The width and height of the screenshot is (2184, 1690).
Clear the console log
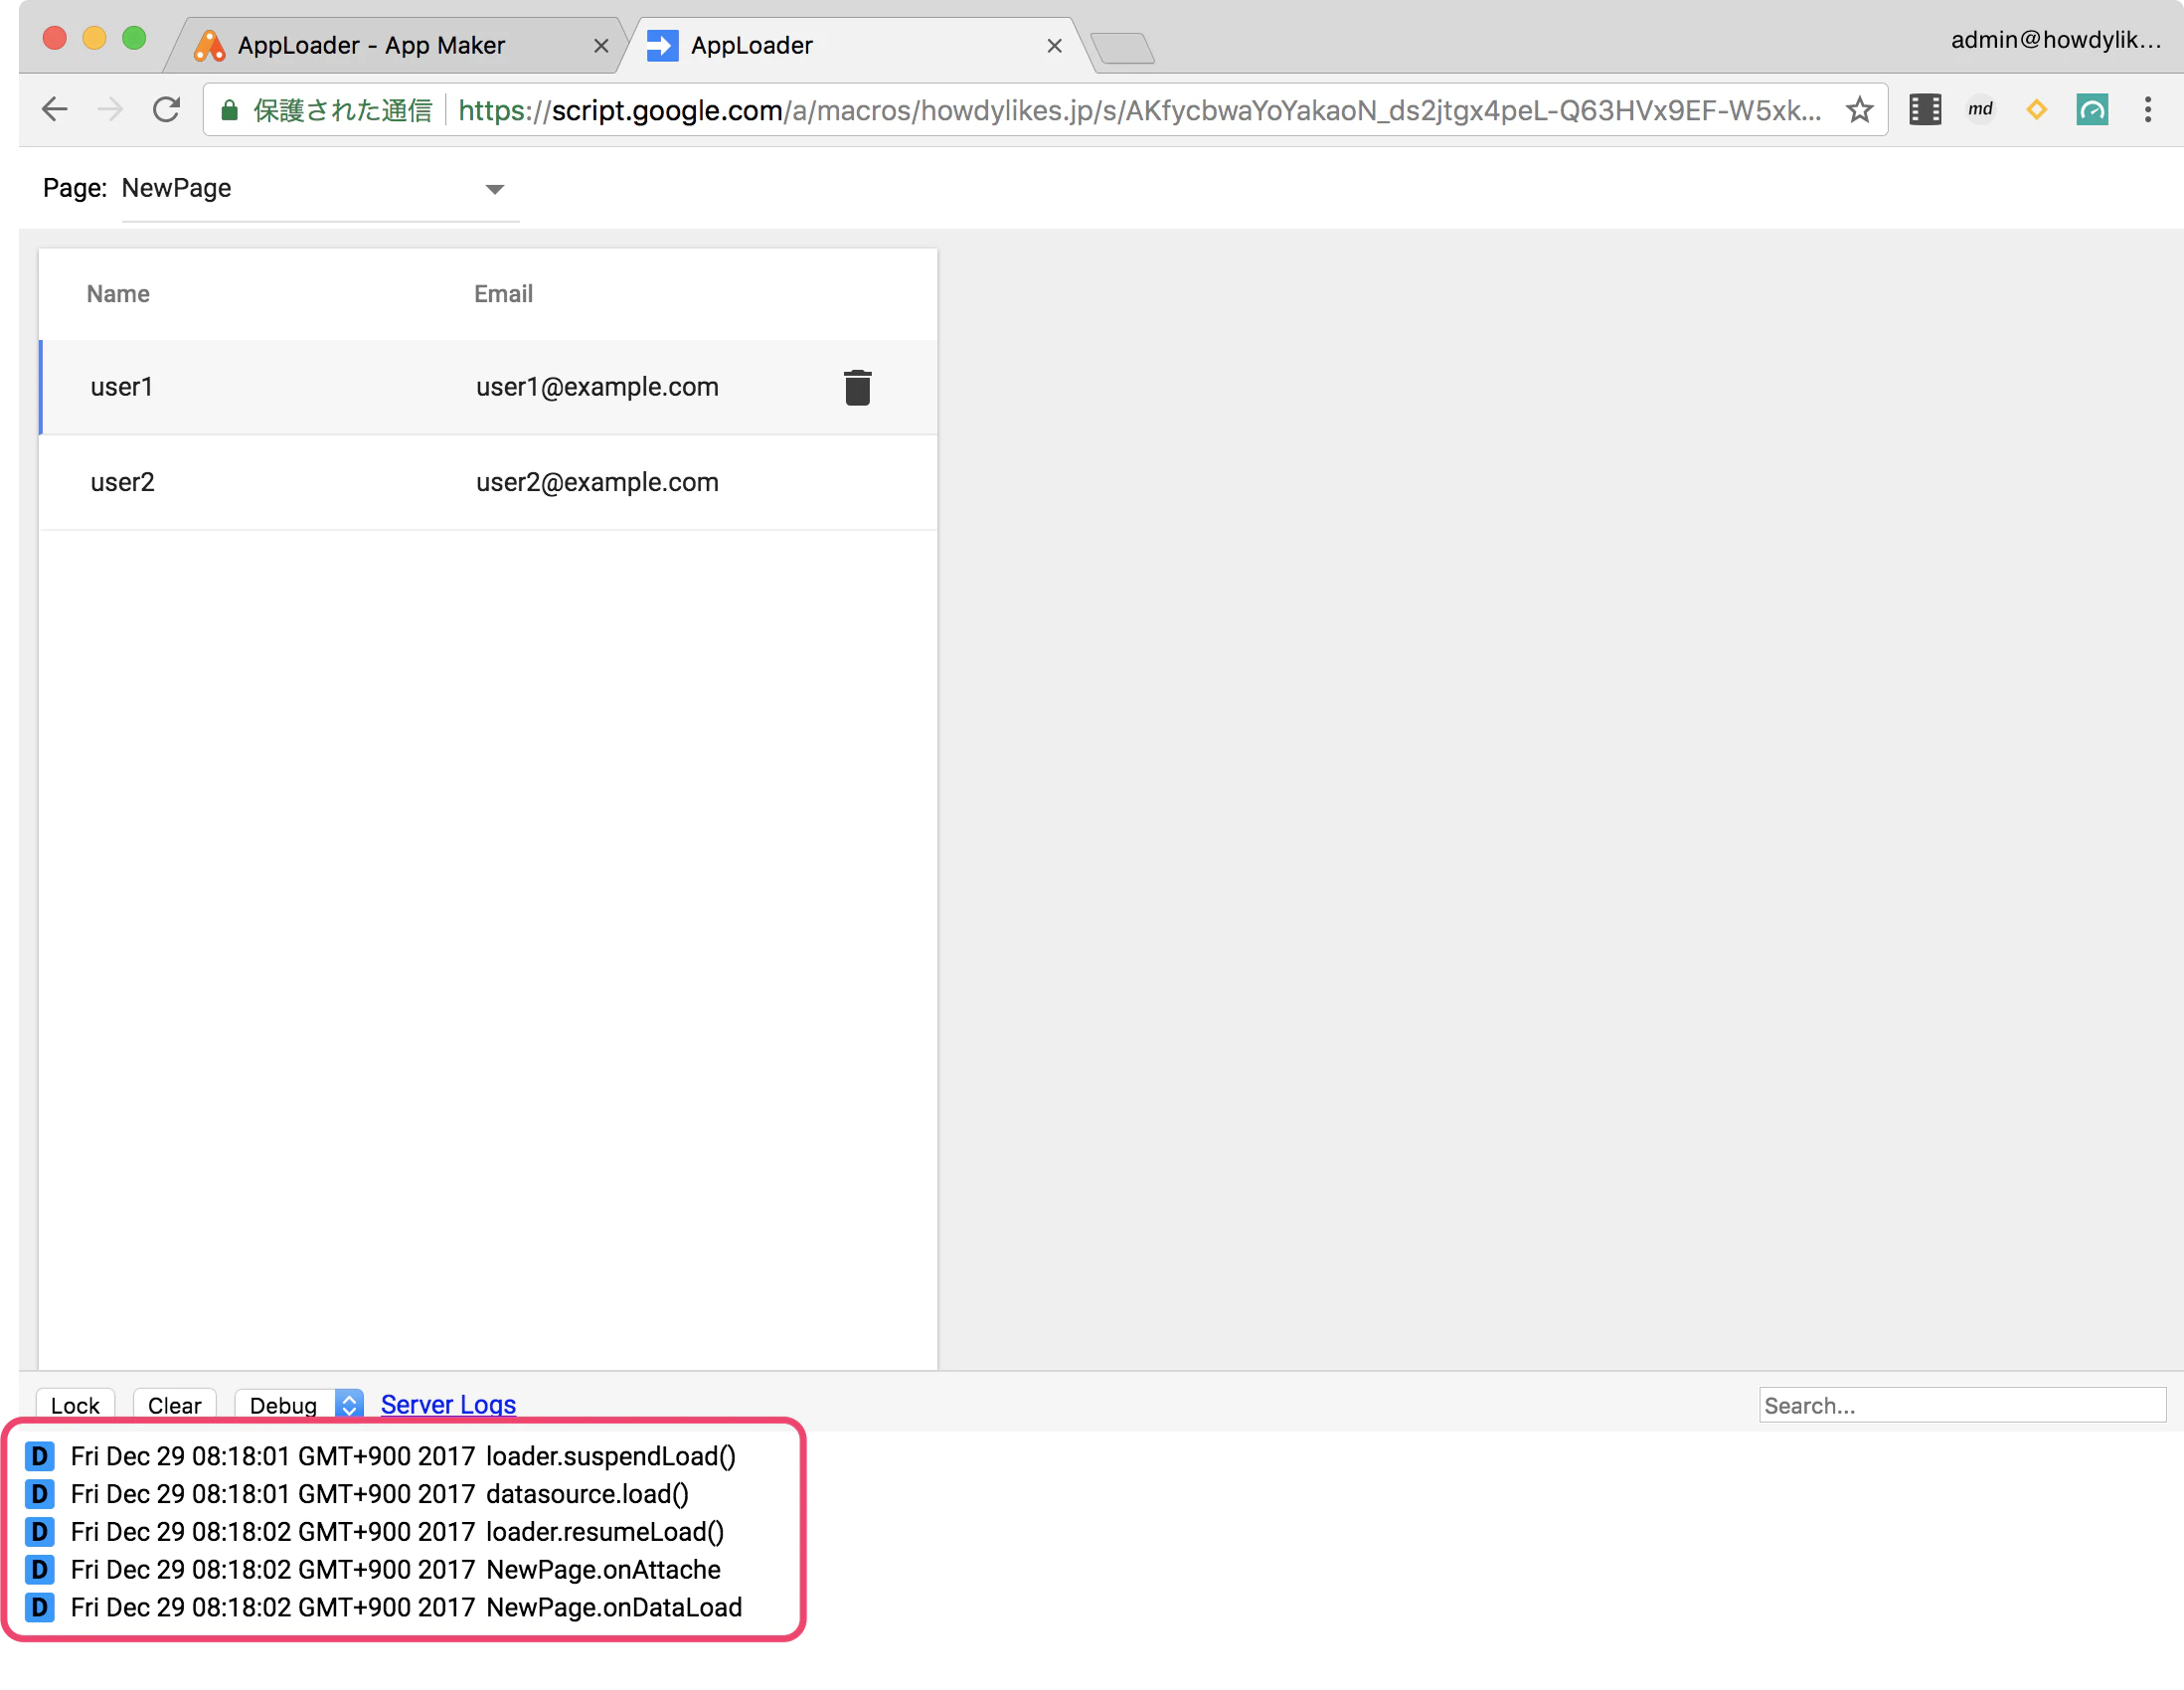[175, 1404]
